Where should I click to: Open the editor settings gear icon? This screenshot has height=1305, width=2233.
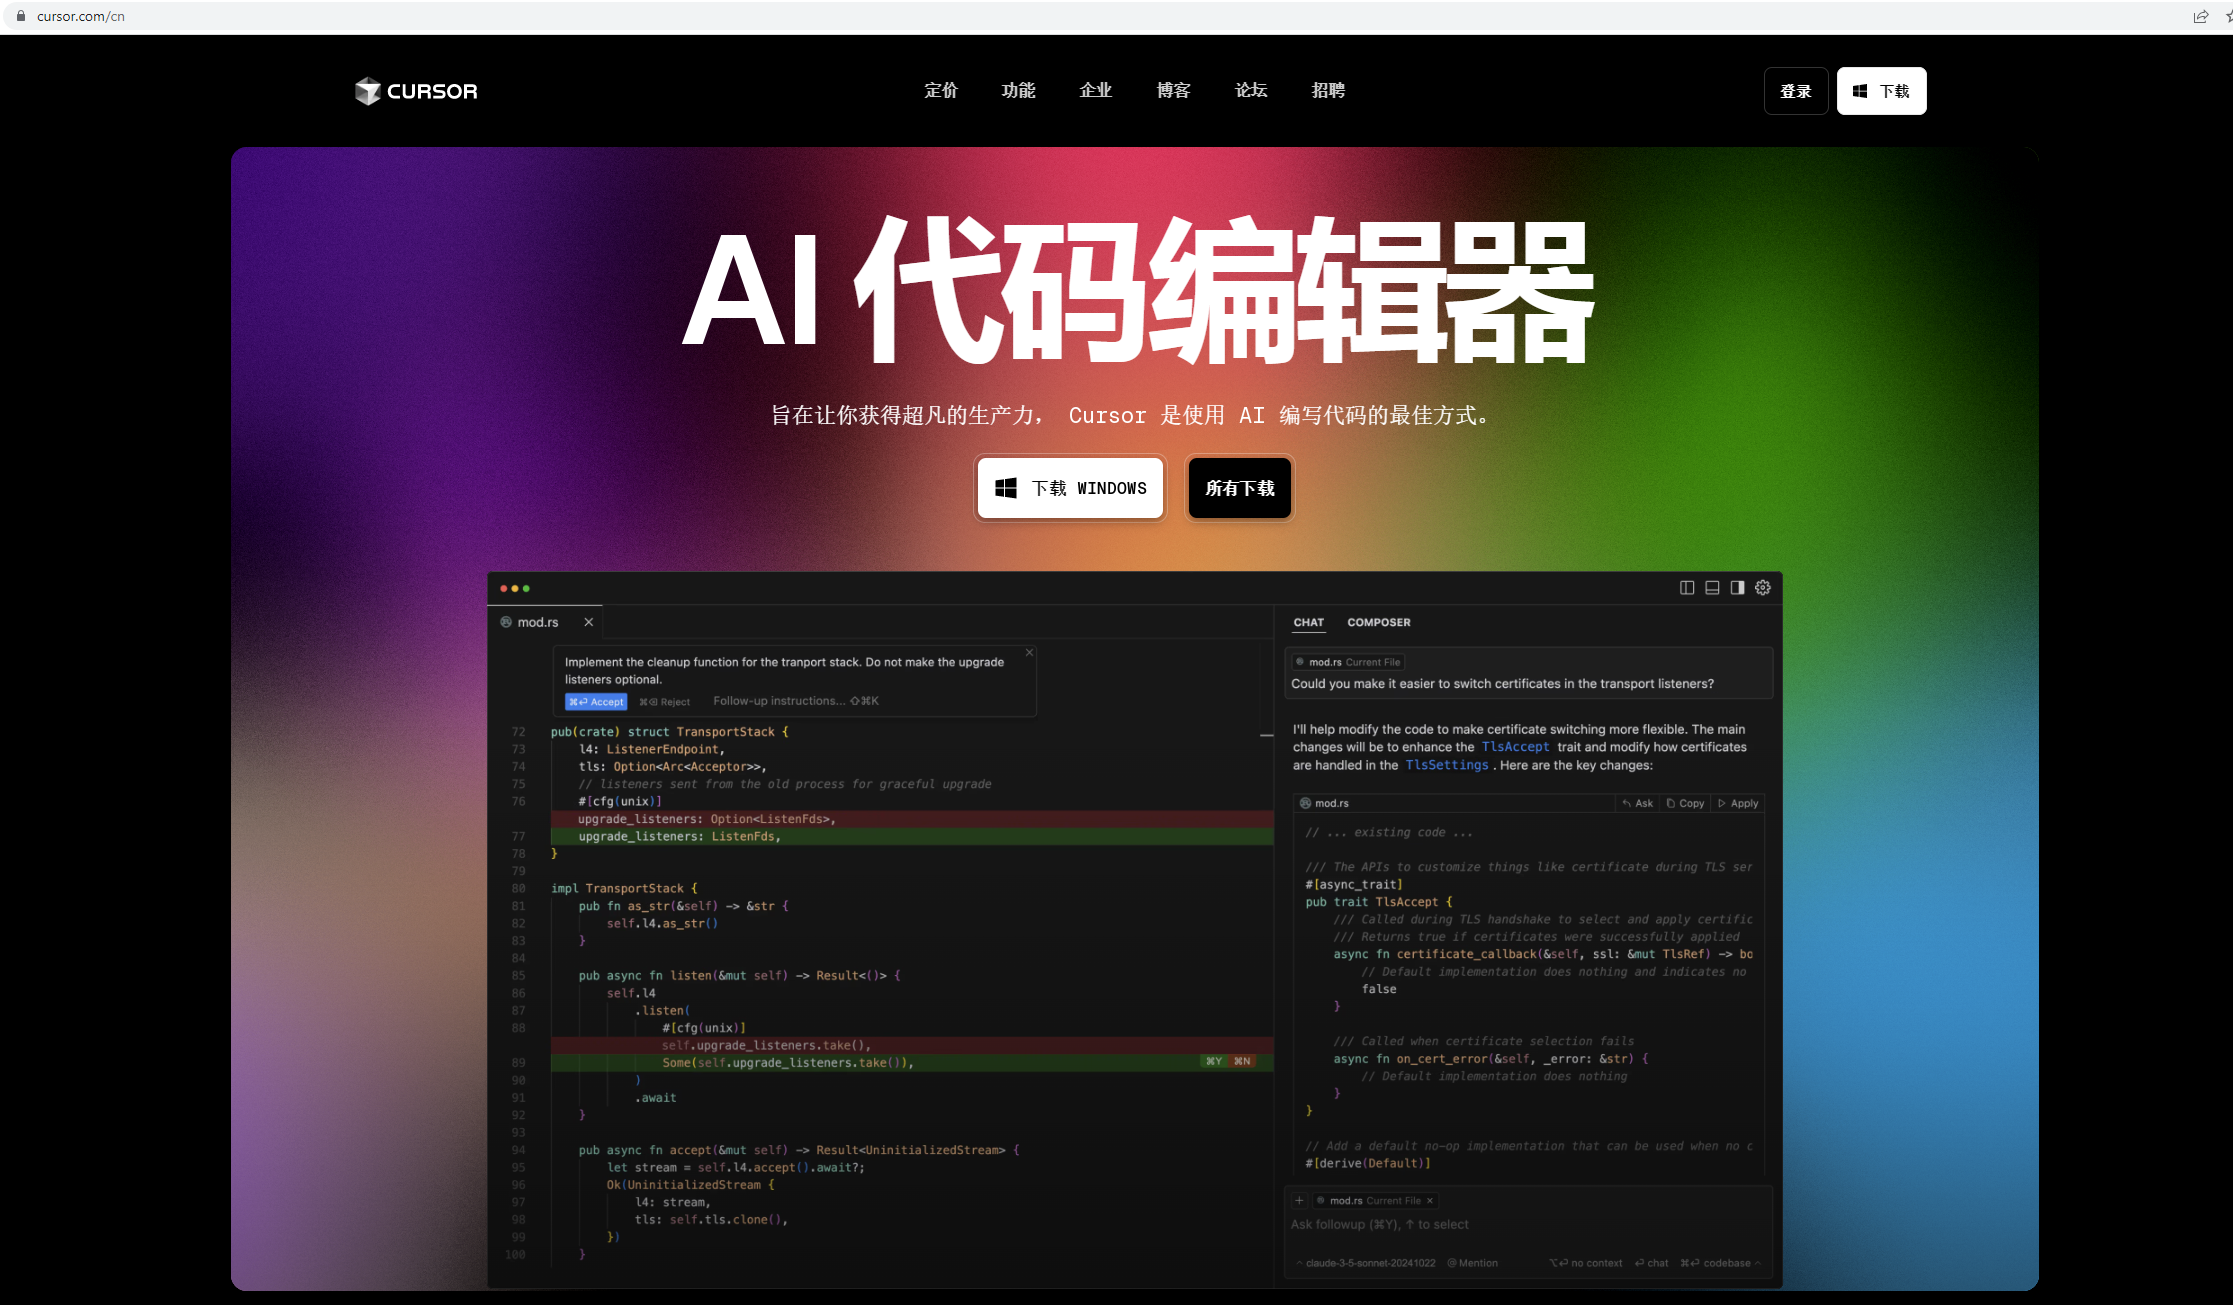1763,588
